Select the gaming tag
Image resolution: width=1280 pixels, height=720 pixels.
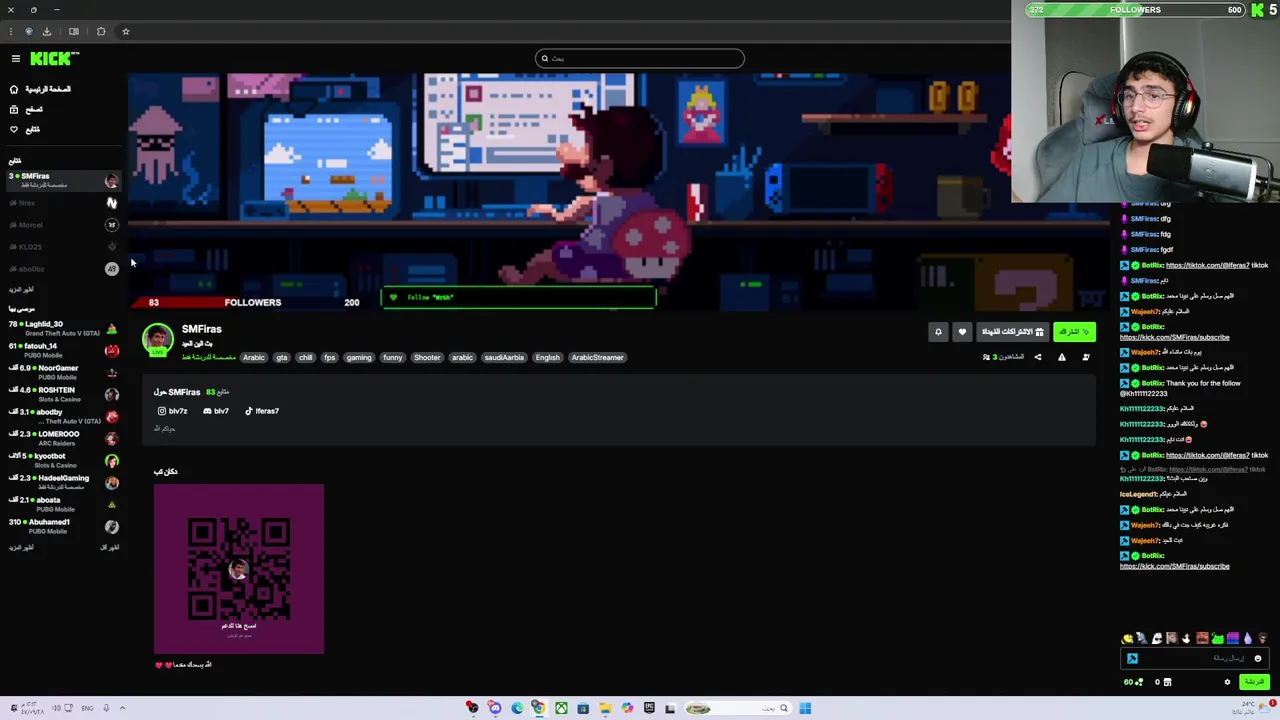(x=359, y=357)
